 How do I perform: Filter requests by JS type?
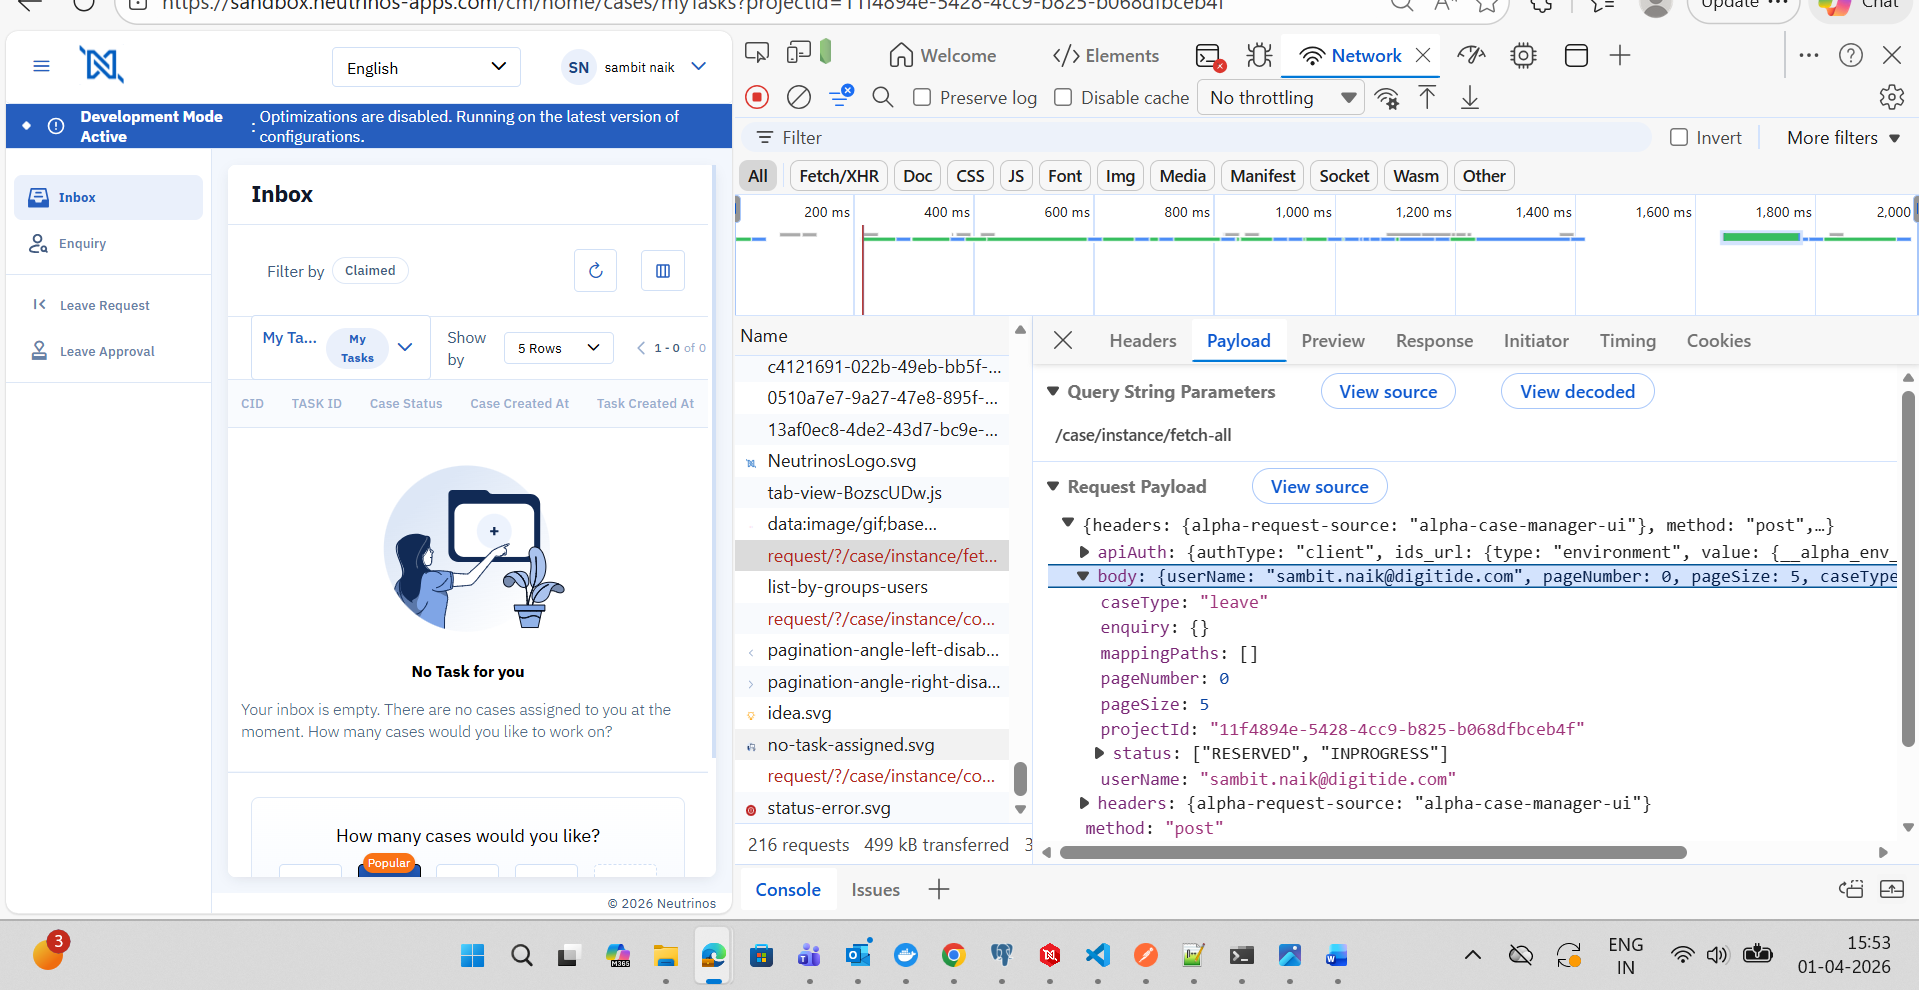click(x=1016, y=176)
